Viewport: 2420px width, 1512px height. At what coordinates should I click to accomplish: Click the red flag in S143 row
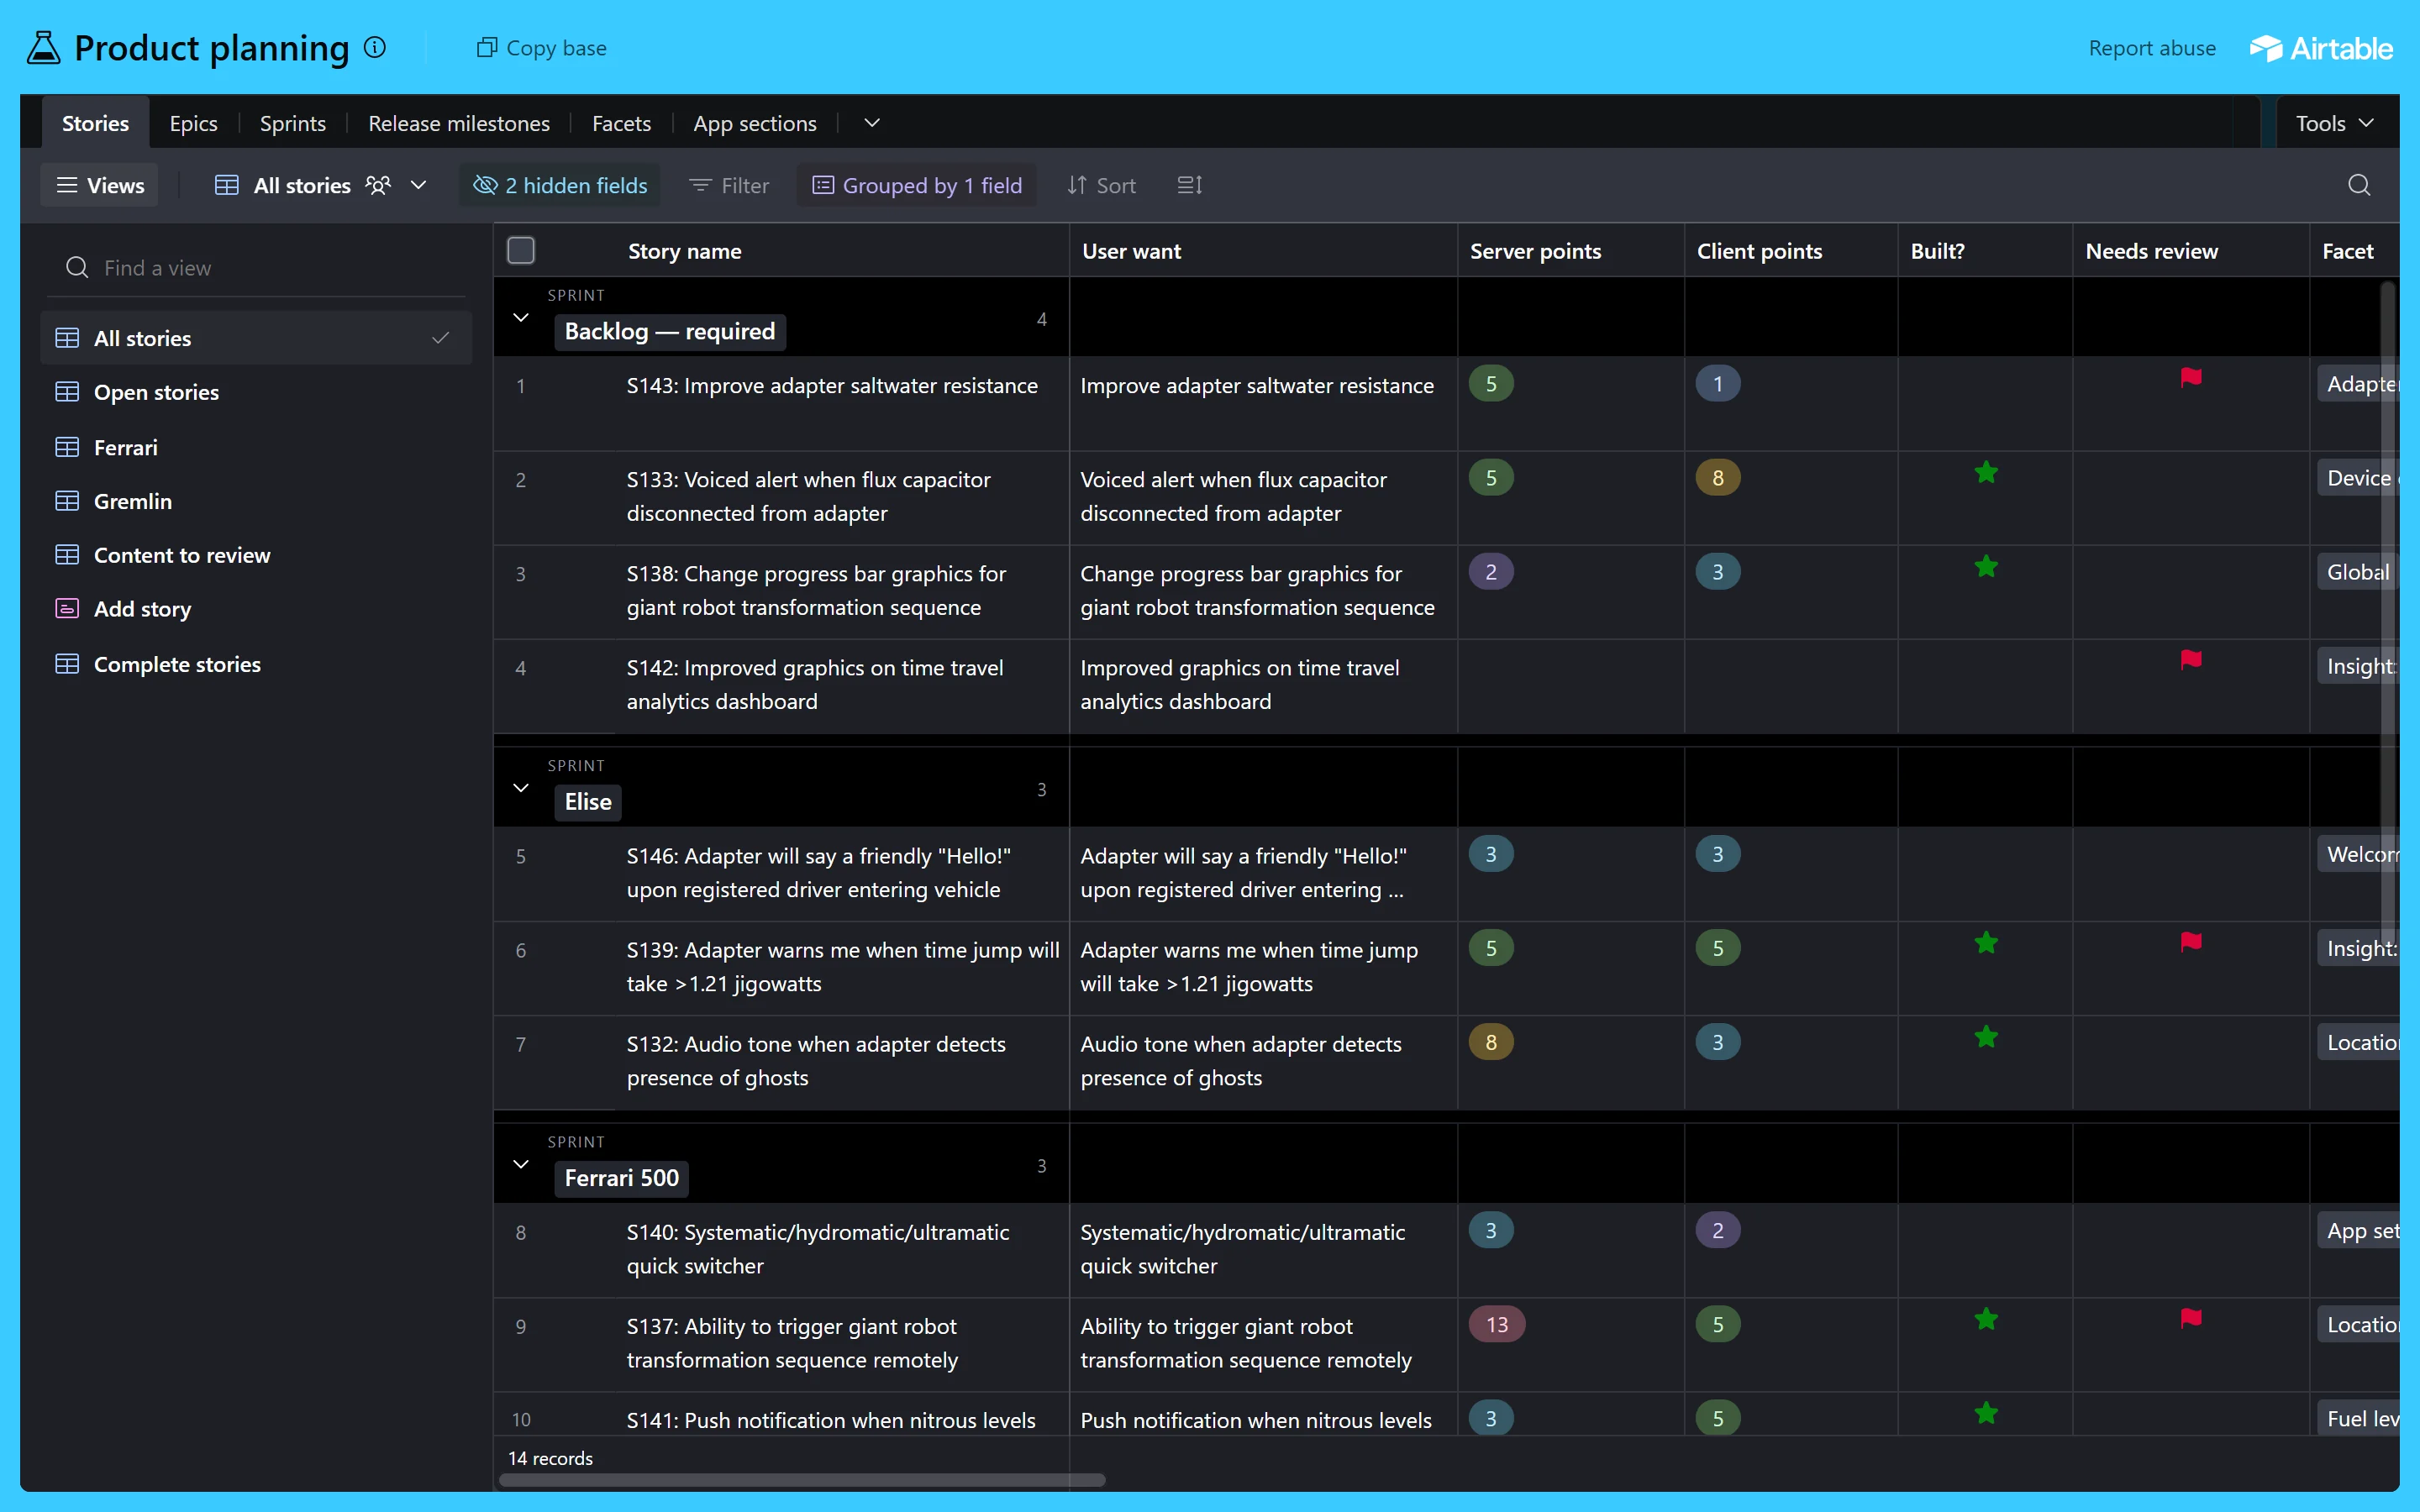tap(2191, 378)
